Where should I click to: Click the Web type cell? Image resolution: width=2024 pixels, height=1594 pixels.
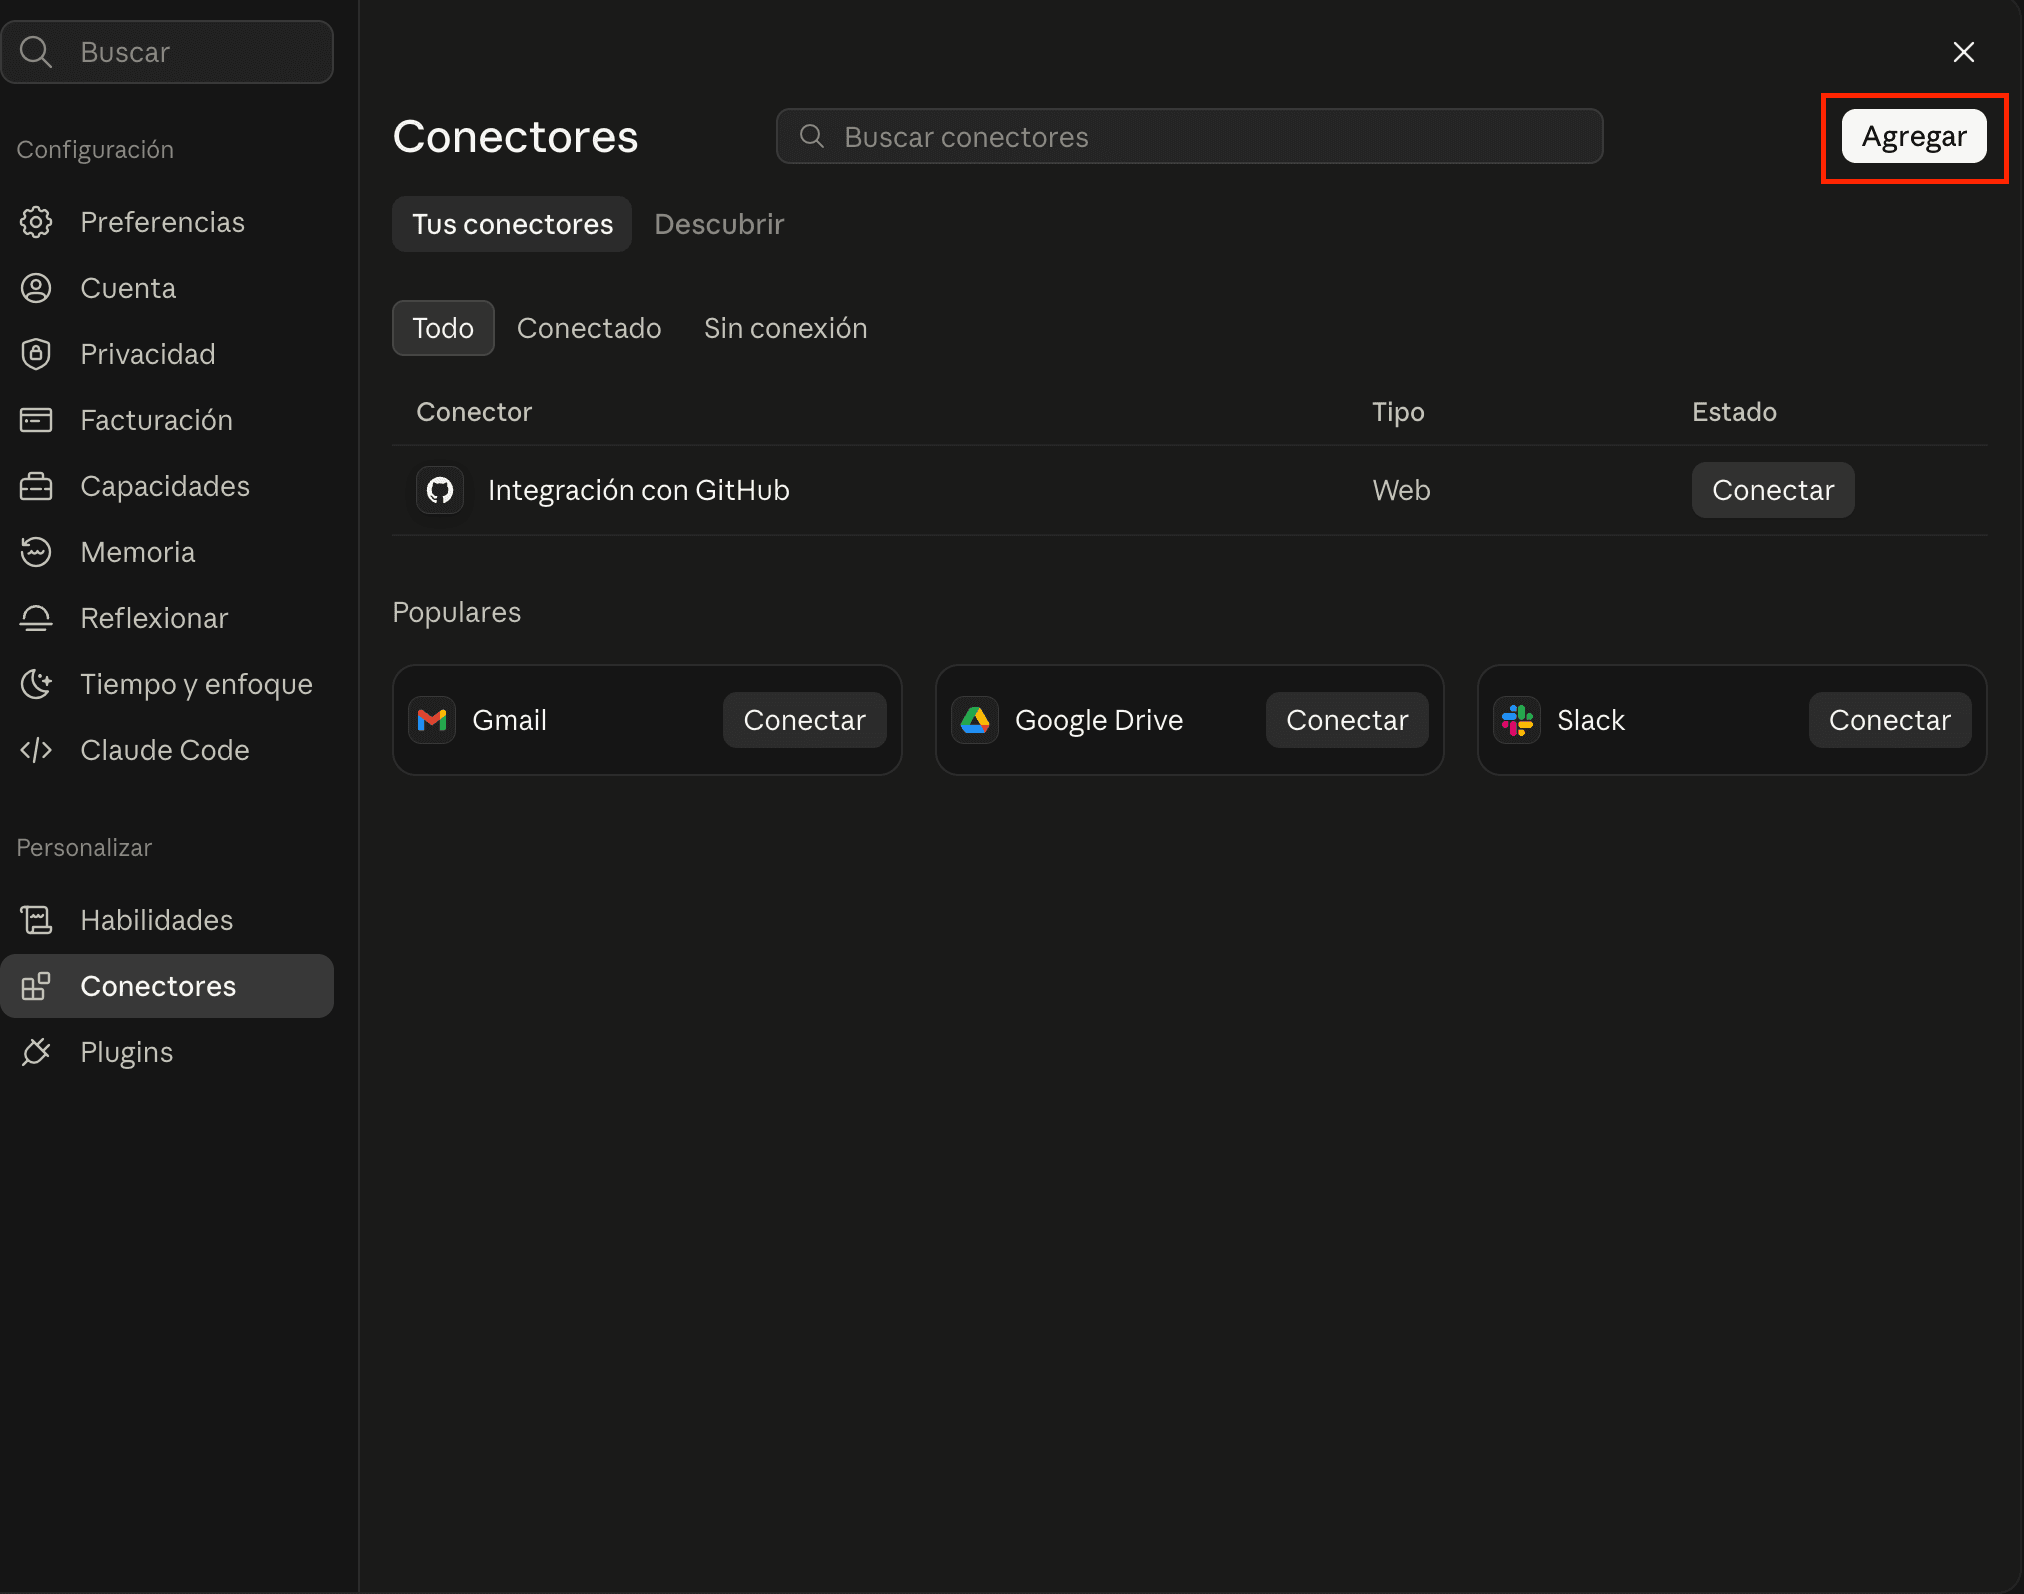click(1401, 490)
